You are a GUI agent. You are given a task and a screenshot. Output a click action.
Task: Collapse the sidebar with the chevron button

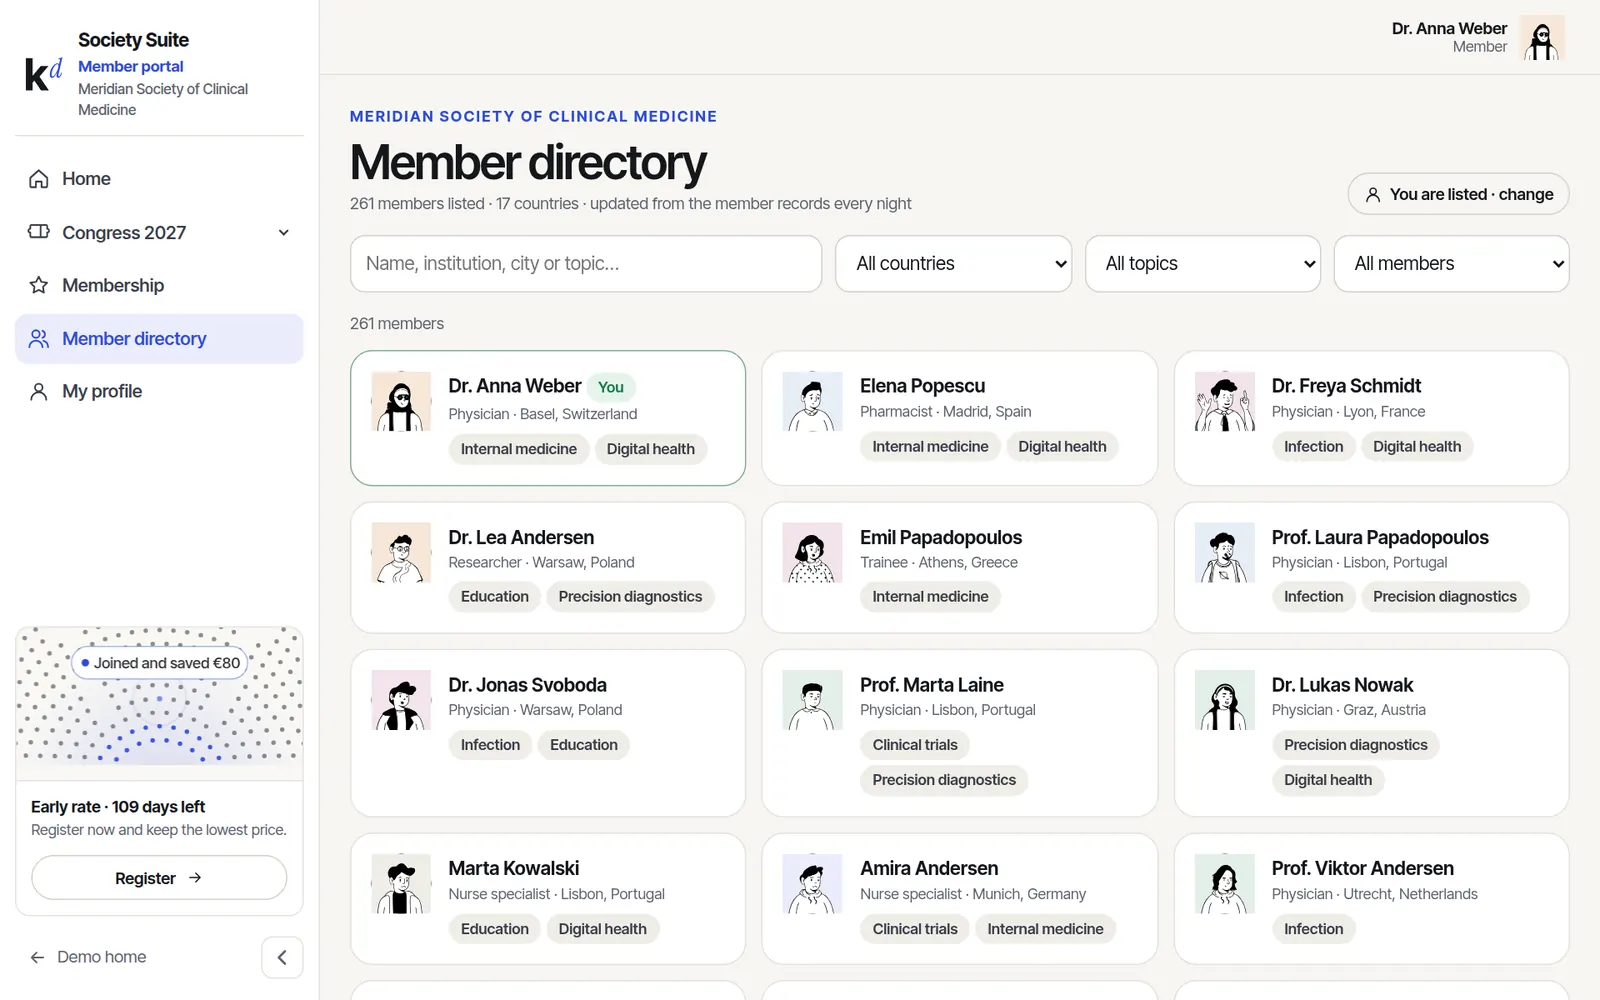click(x=282, y=958)
